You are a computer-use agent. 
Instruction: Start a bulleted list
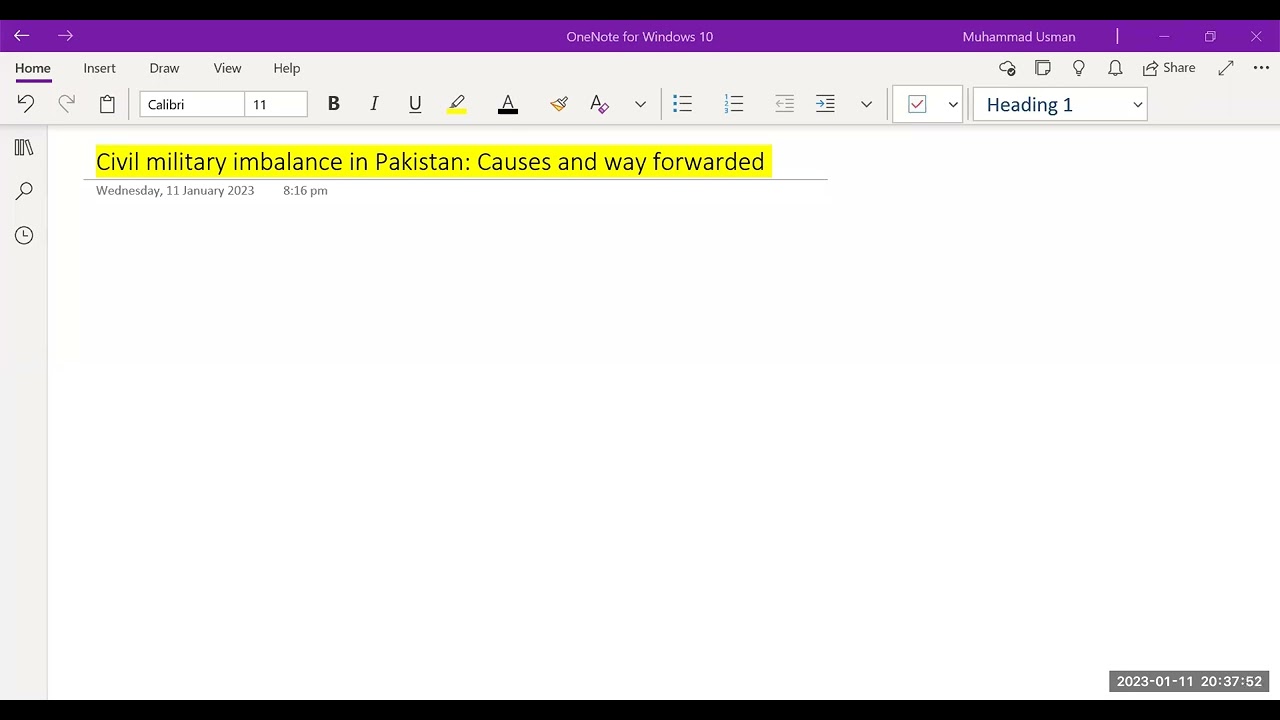(683, 104)
